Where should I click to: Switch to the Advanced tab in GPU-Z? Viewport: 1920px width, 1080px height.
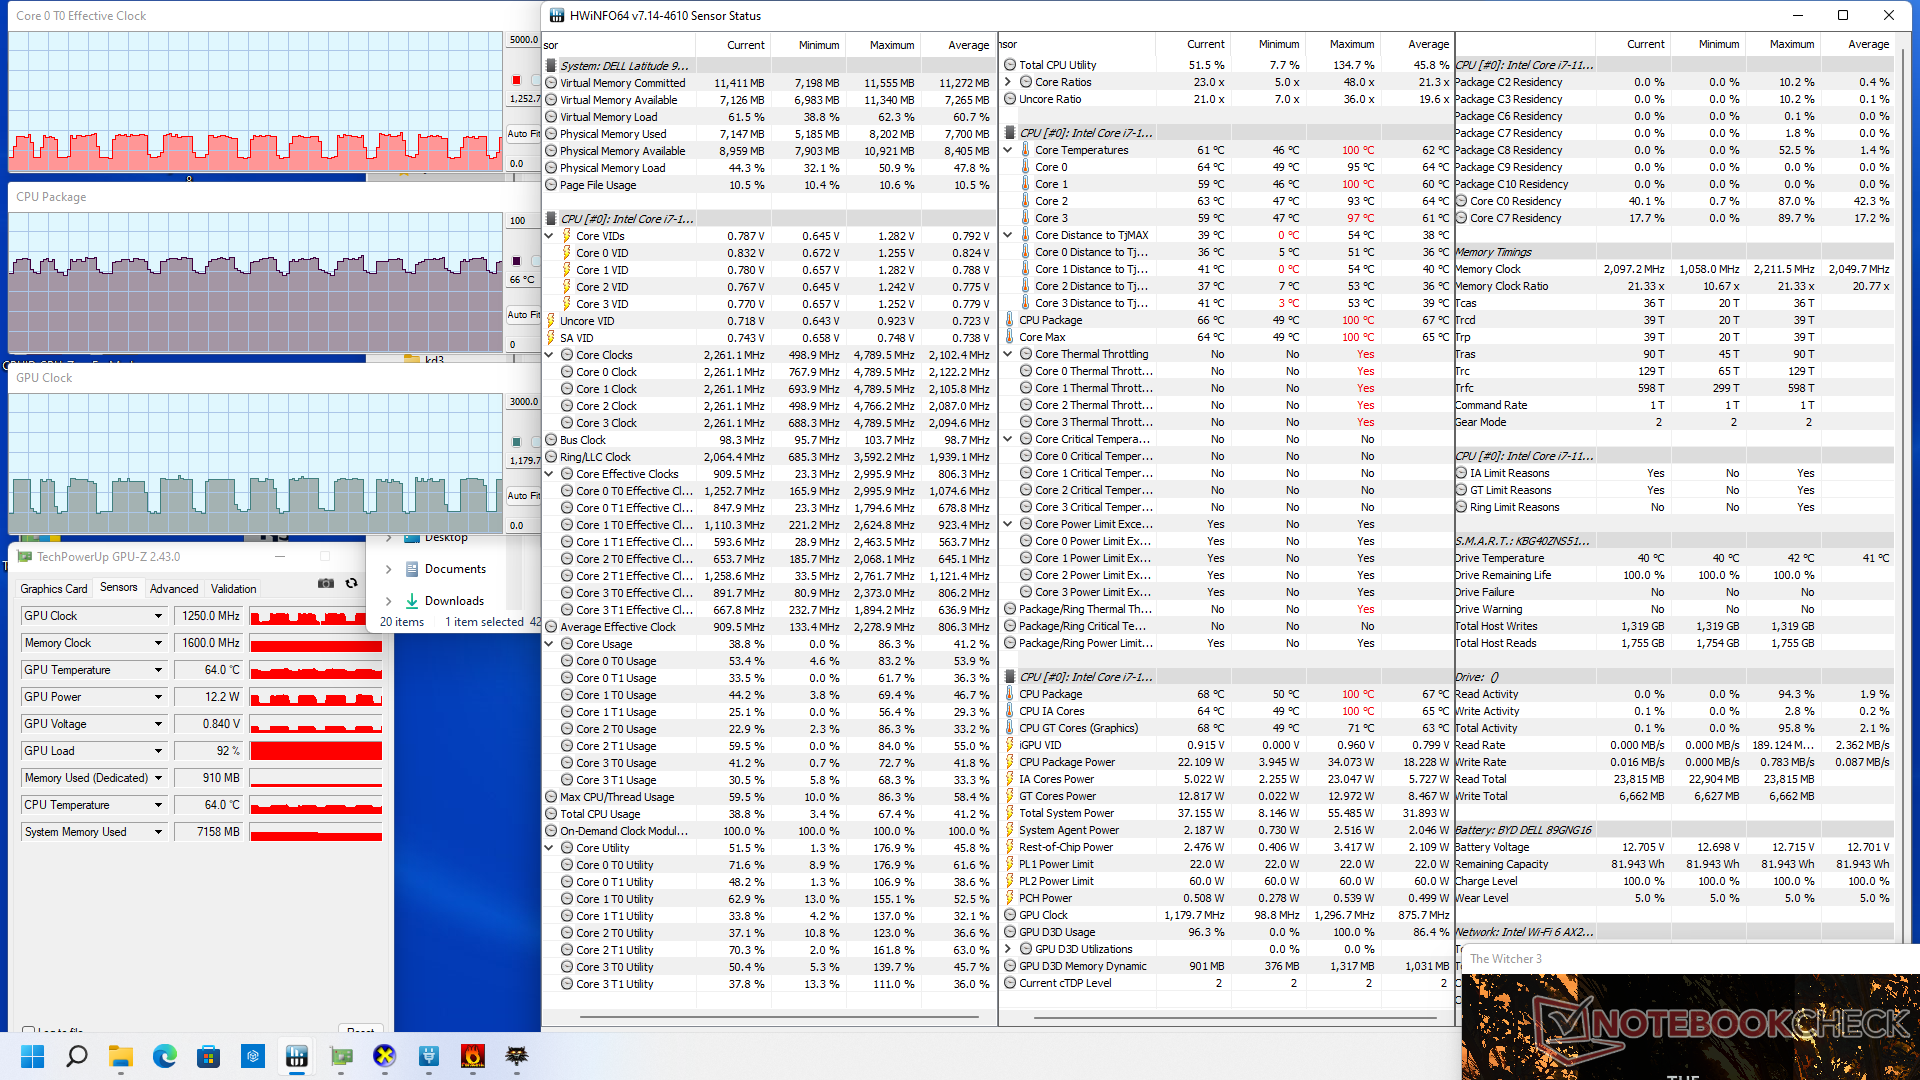click(x=174, y=589)
